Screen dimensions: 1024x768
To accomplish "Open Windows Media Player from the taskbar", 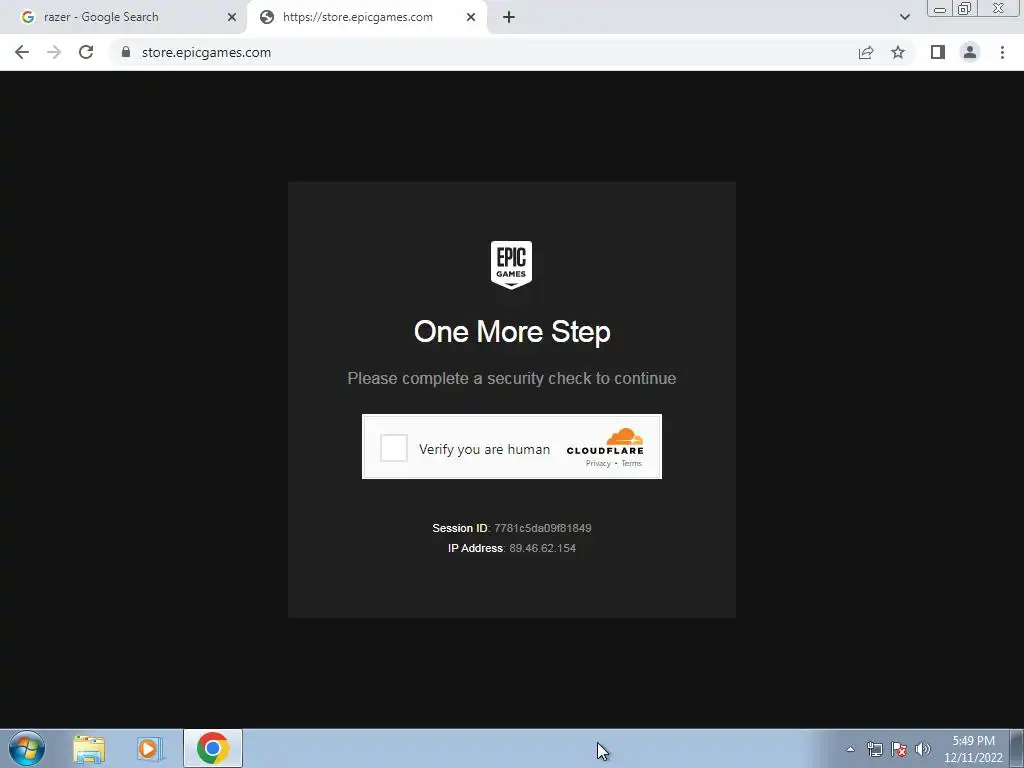I will click(x=150, y=749).
